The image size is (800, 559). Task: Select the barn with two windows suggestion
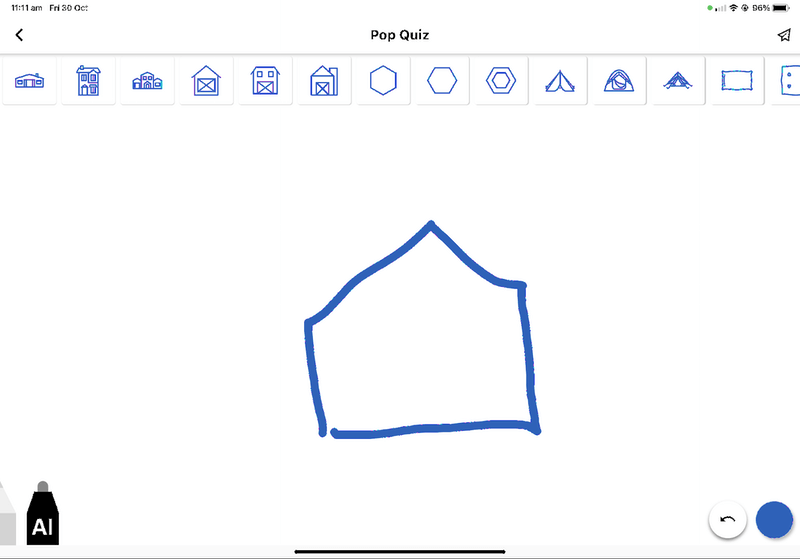pyautogui.click(x=265, y=81)
